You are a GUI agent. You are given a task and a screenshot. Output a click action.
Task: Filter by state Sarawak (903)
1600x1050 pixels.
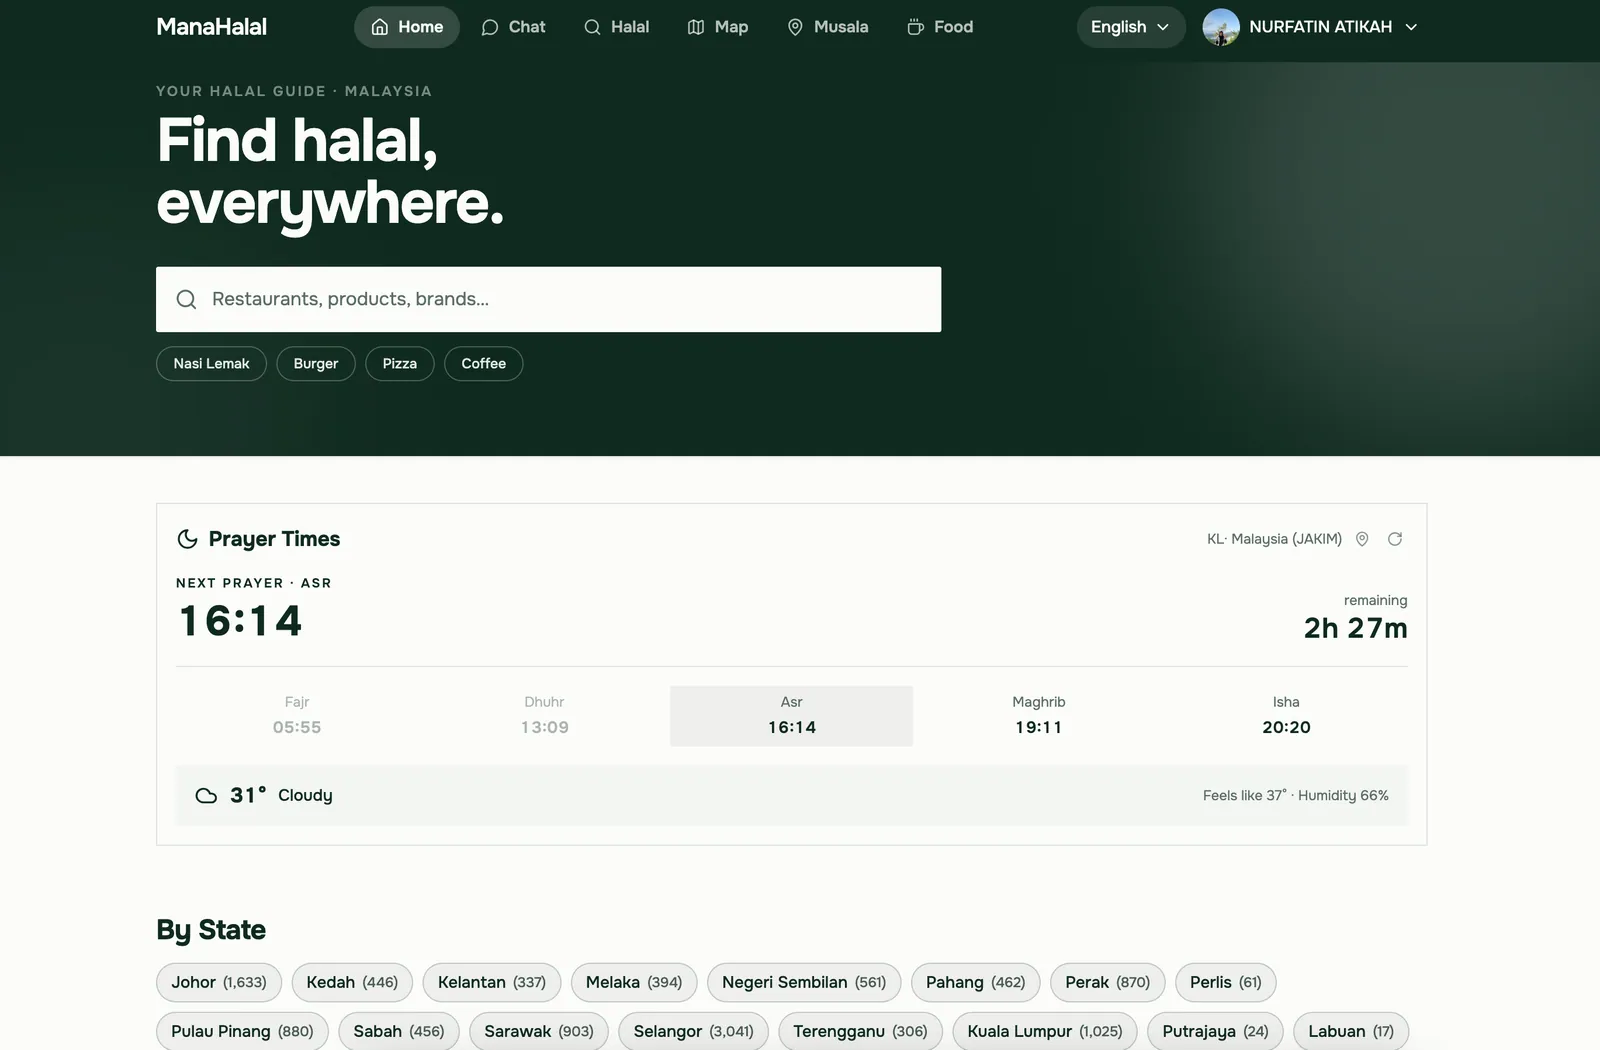click(538, 1031)
